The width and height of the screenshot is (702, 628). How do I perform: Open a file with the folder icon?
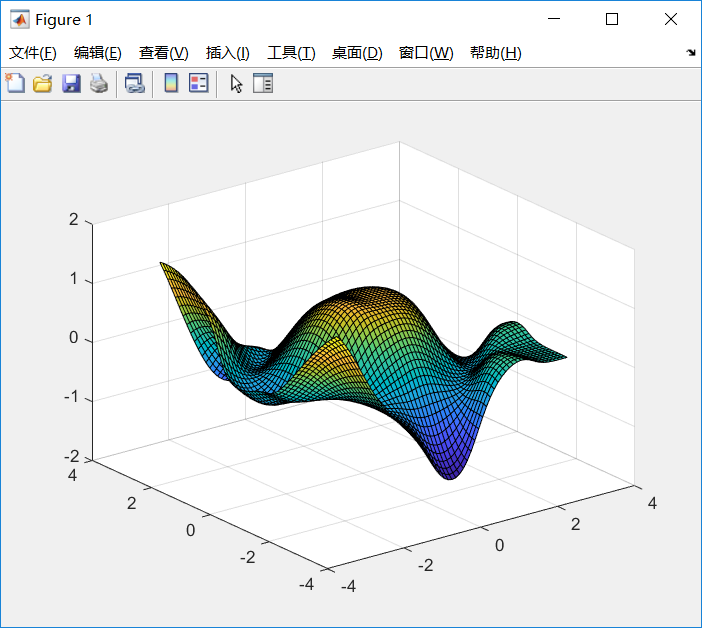coord(43,83)
